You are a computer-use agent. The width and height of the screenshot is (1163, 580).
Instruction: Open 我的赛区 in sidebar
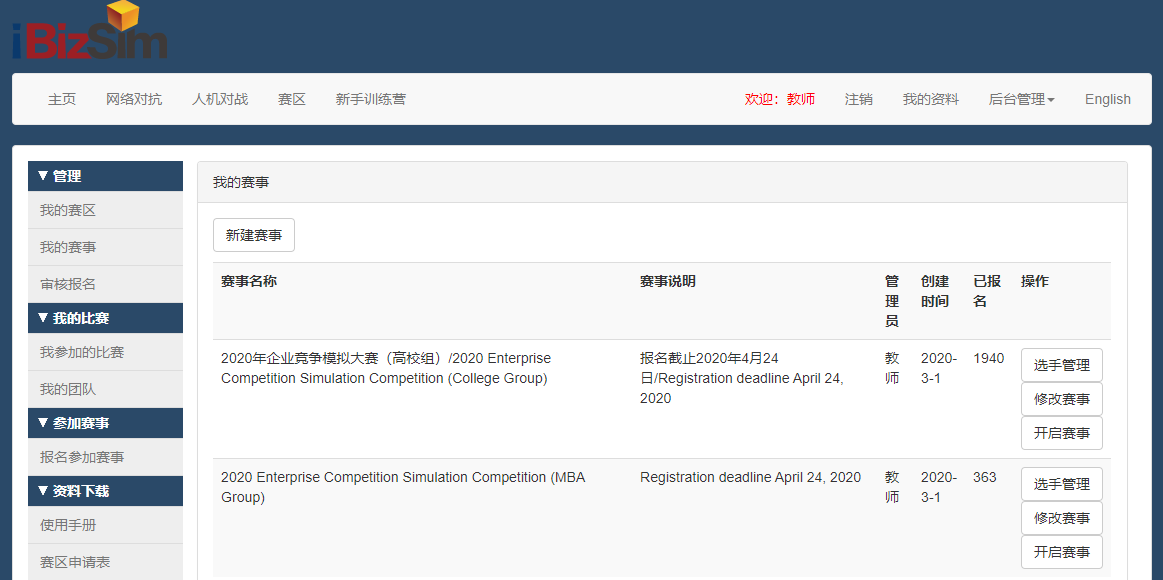pos(105,211)
